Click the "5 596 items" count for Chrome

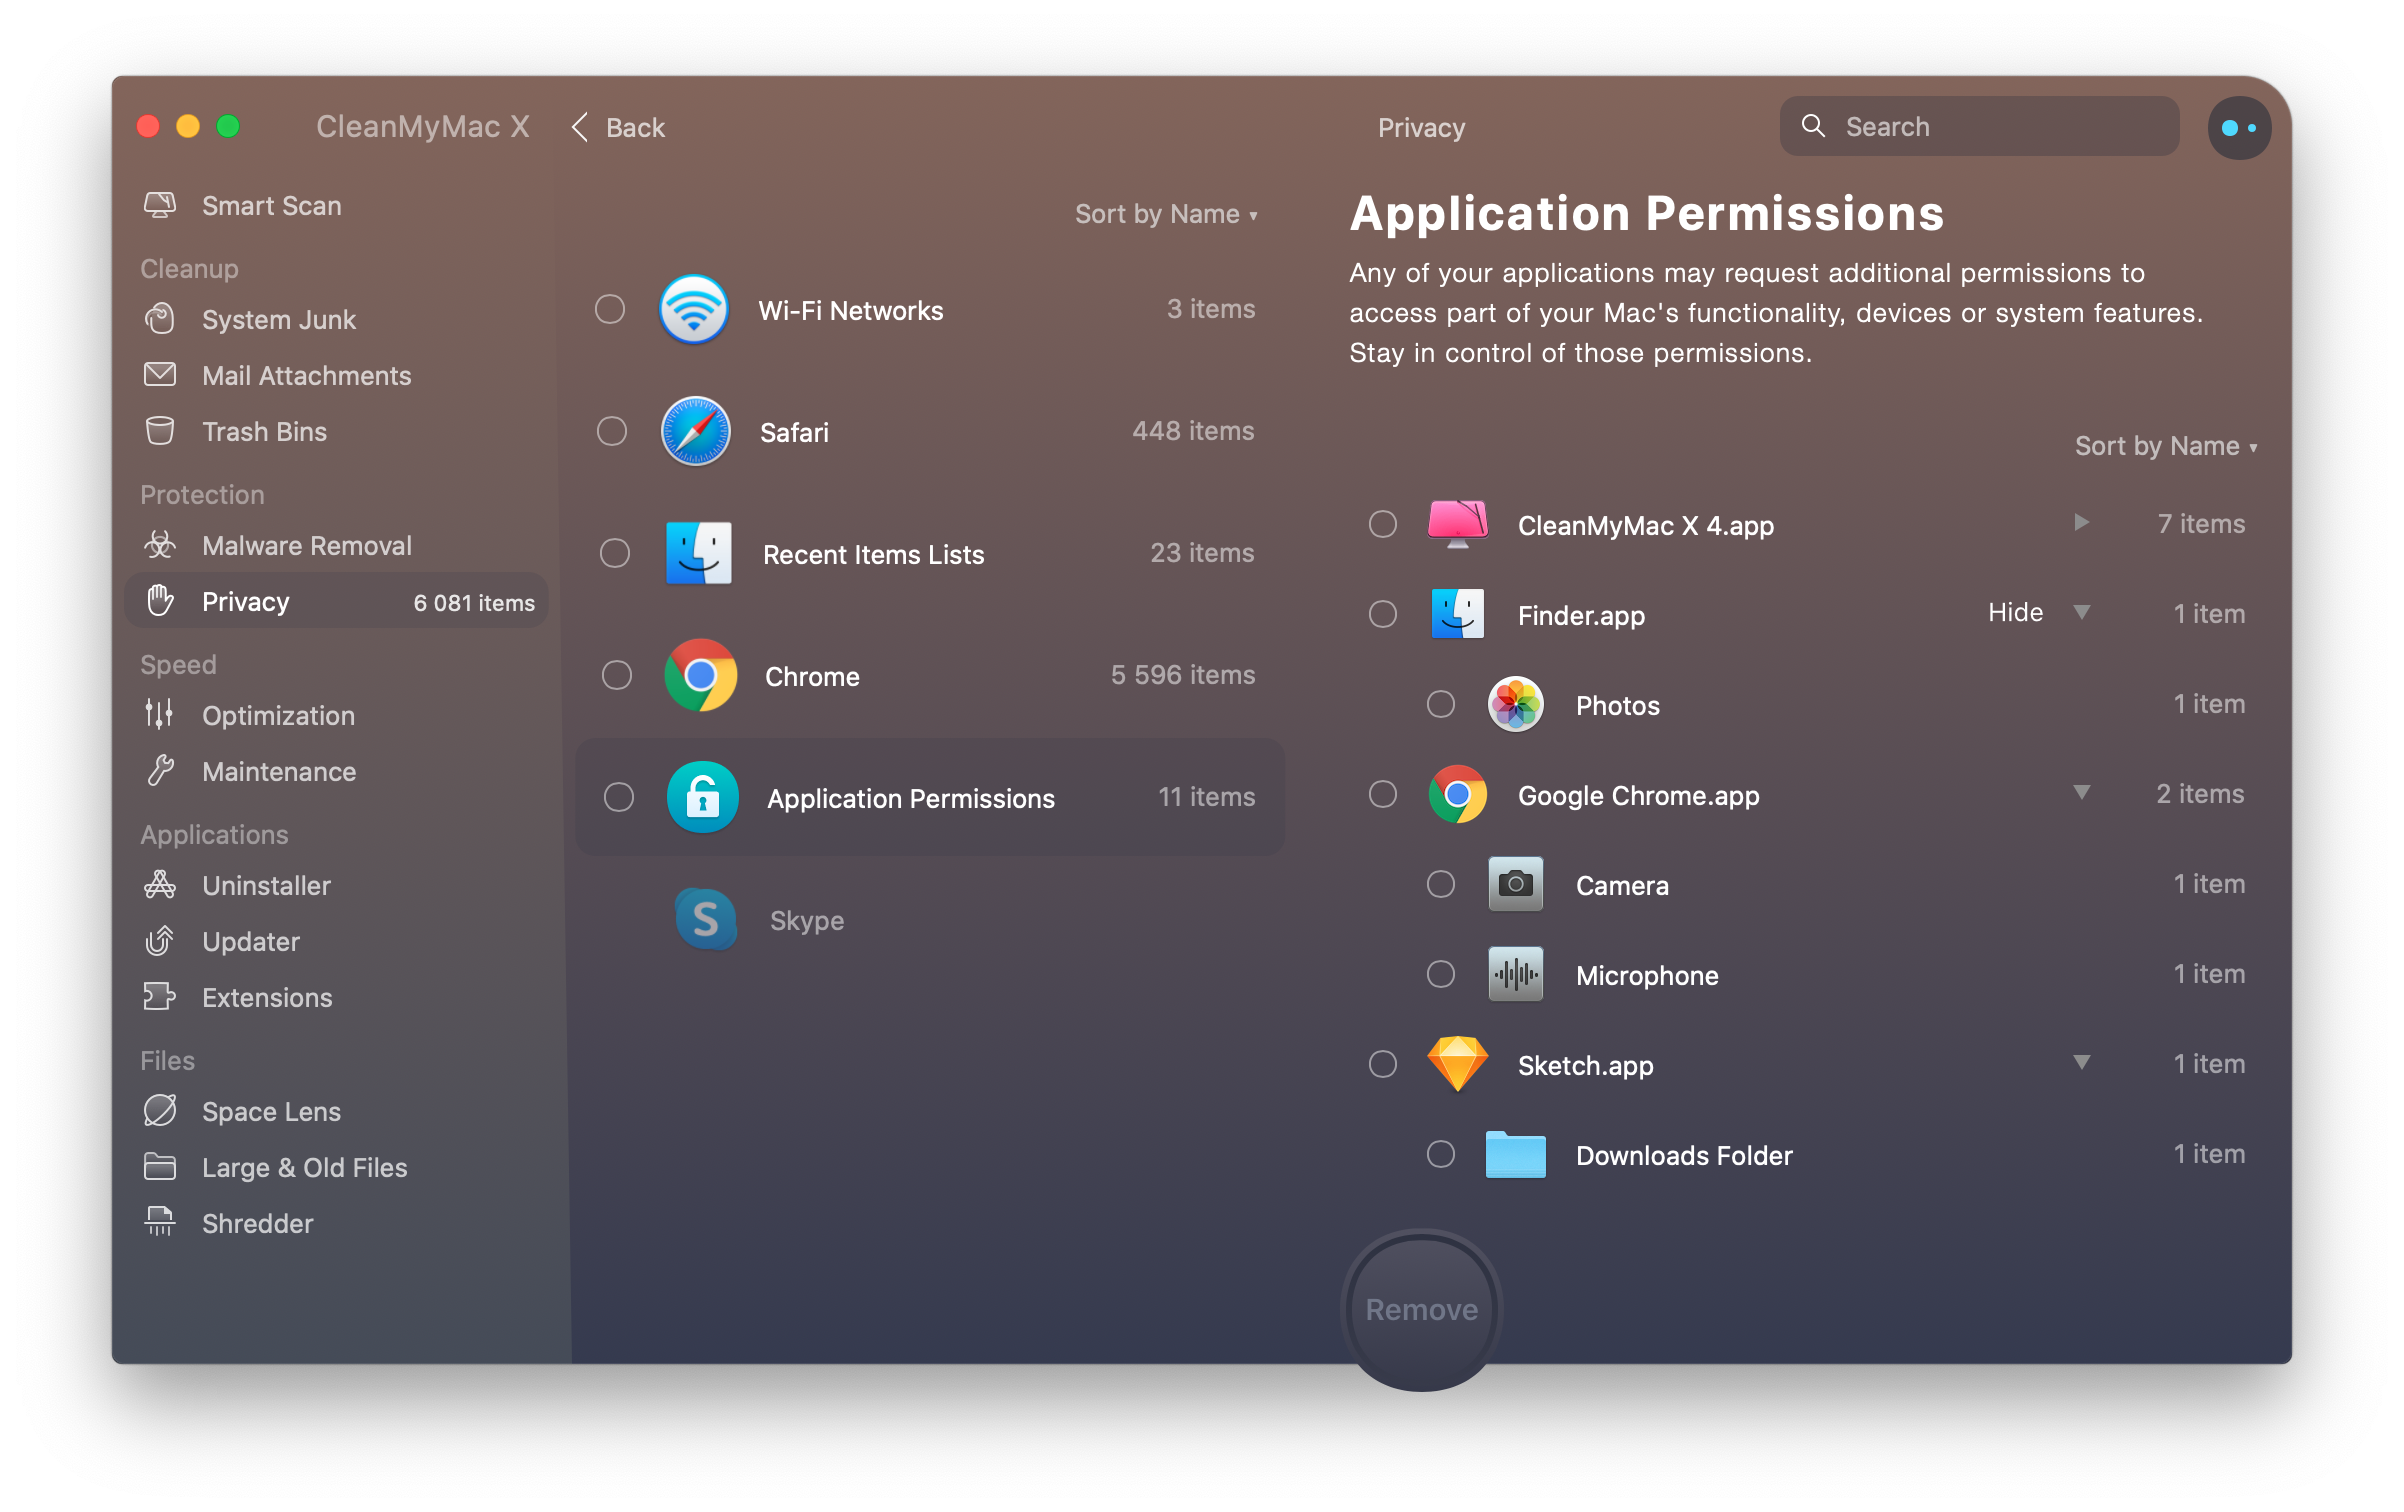(x=1182, y=675)
